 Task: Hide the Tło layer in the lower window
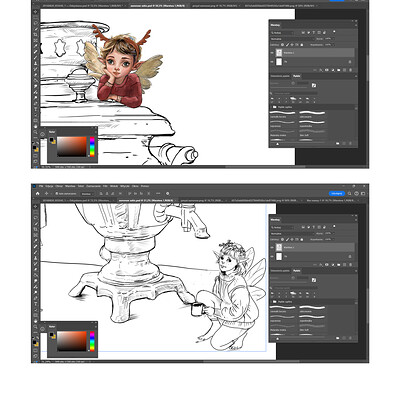click(x=272, y=256)
